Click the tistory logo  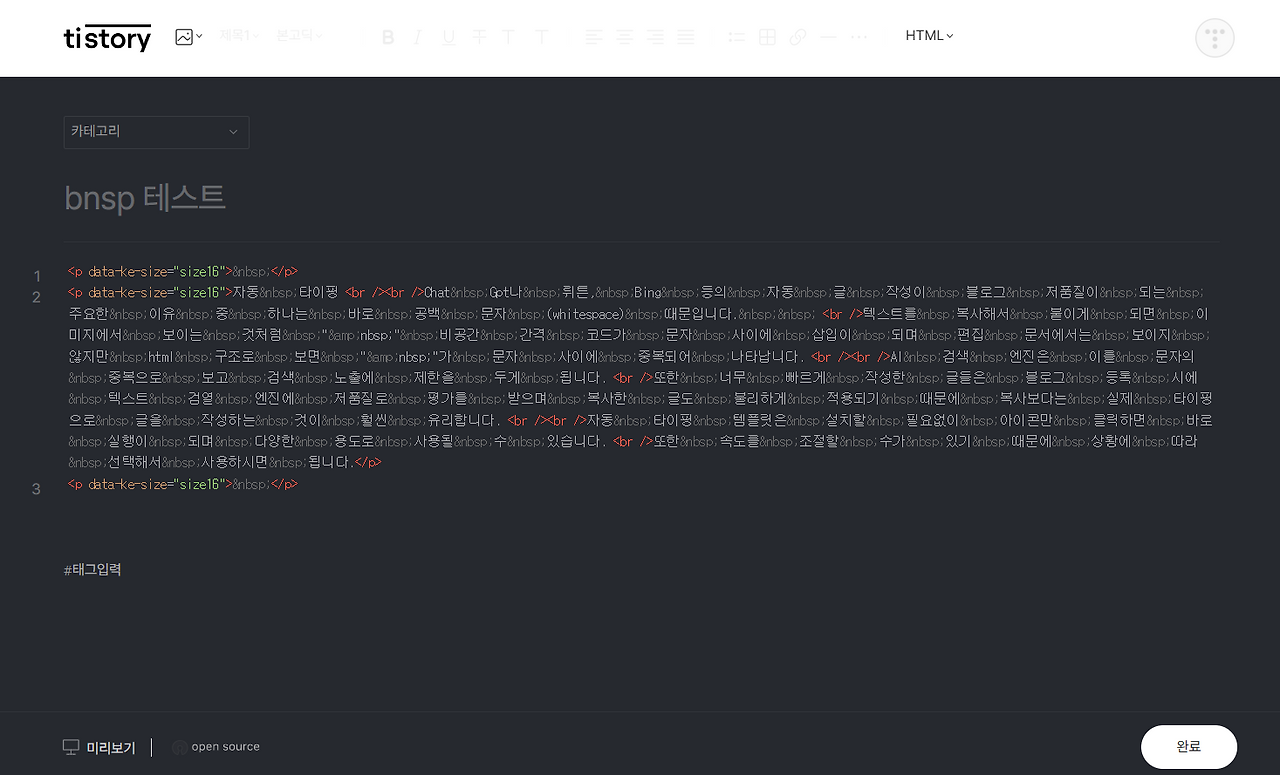tap(107, 37)
